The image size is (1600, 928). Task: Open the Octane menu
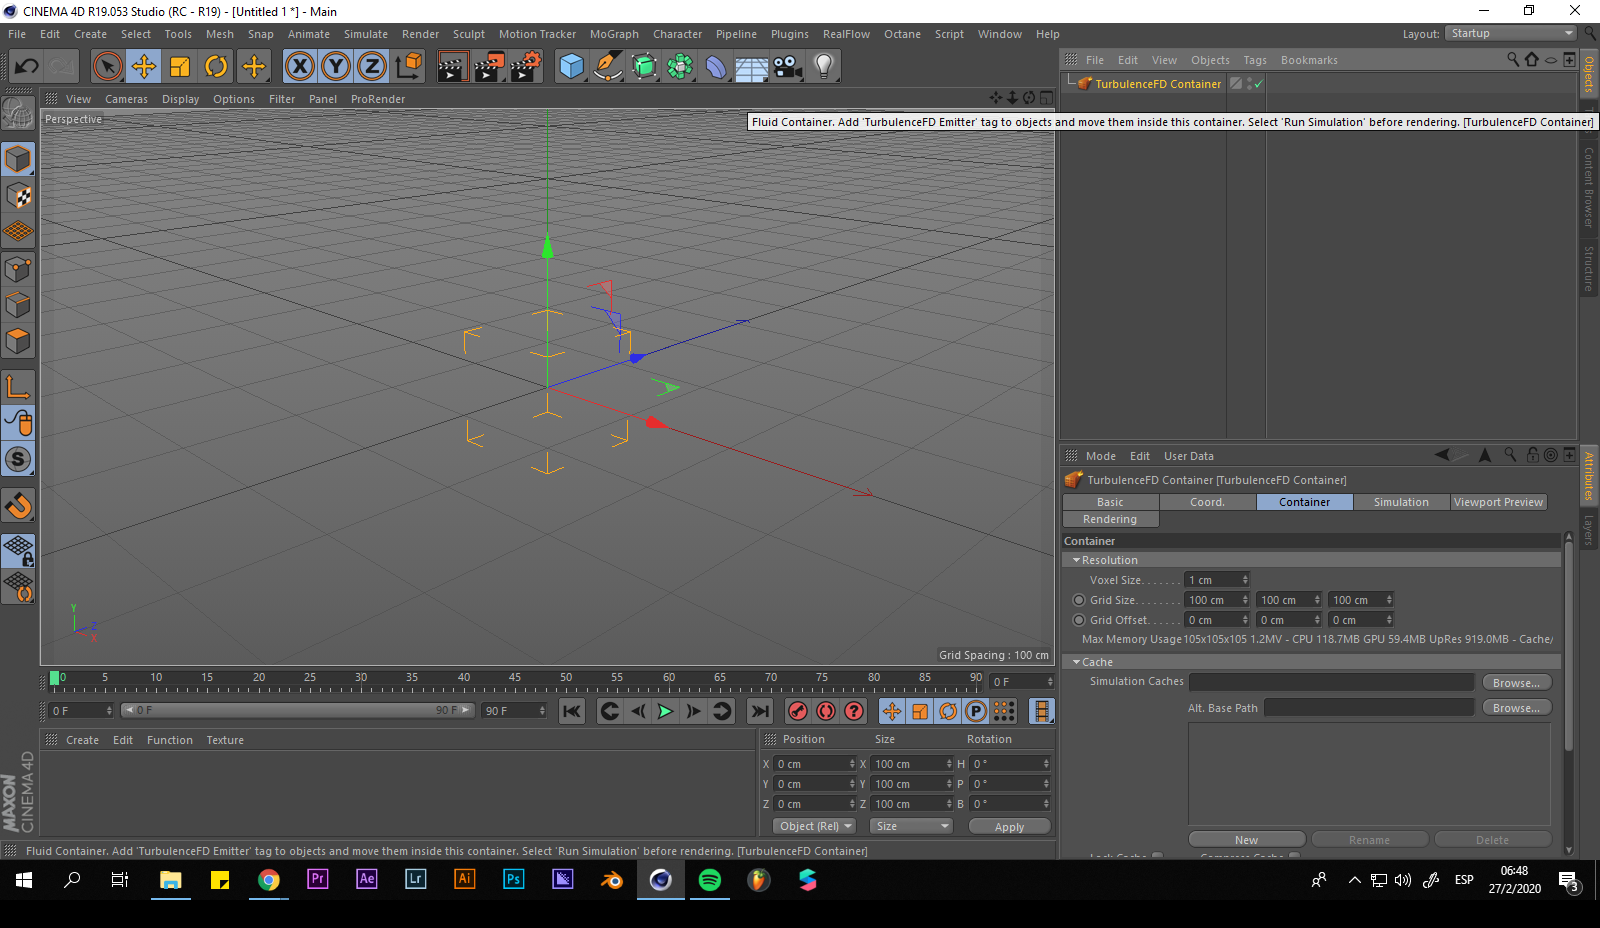(x=902, y=34)
